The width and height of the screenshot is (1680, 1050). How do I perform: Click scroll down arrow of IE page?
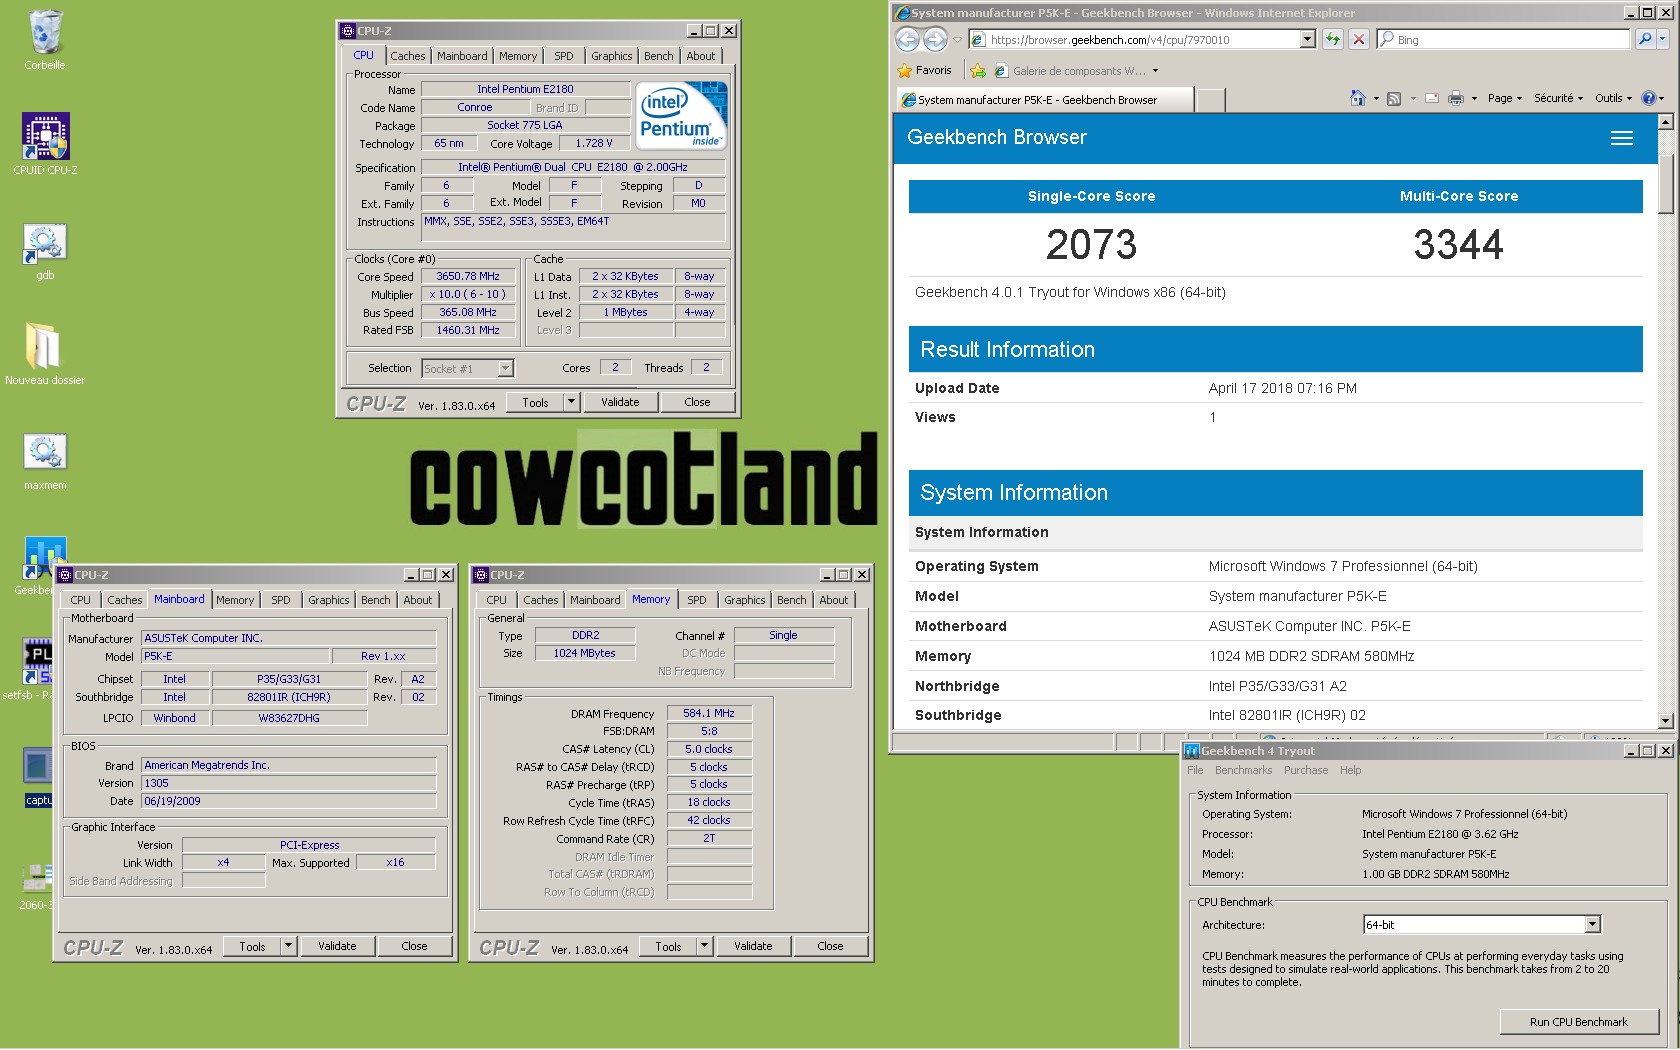click(1665, 721)
